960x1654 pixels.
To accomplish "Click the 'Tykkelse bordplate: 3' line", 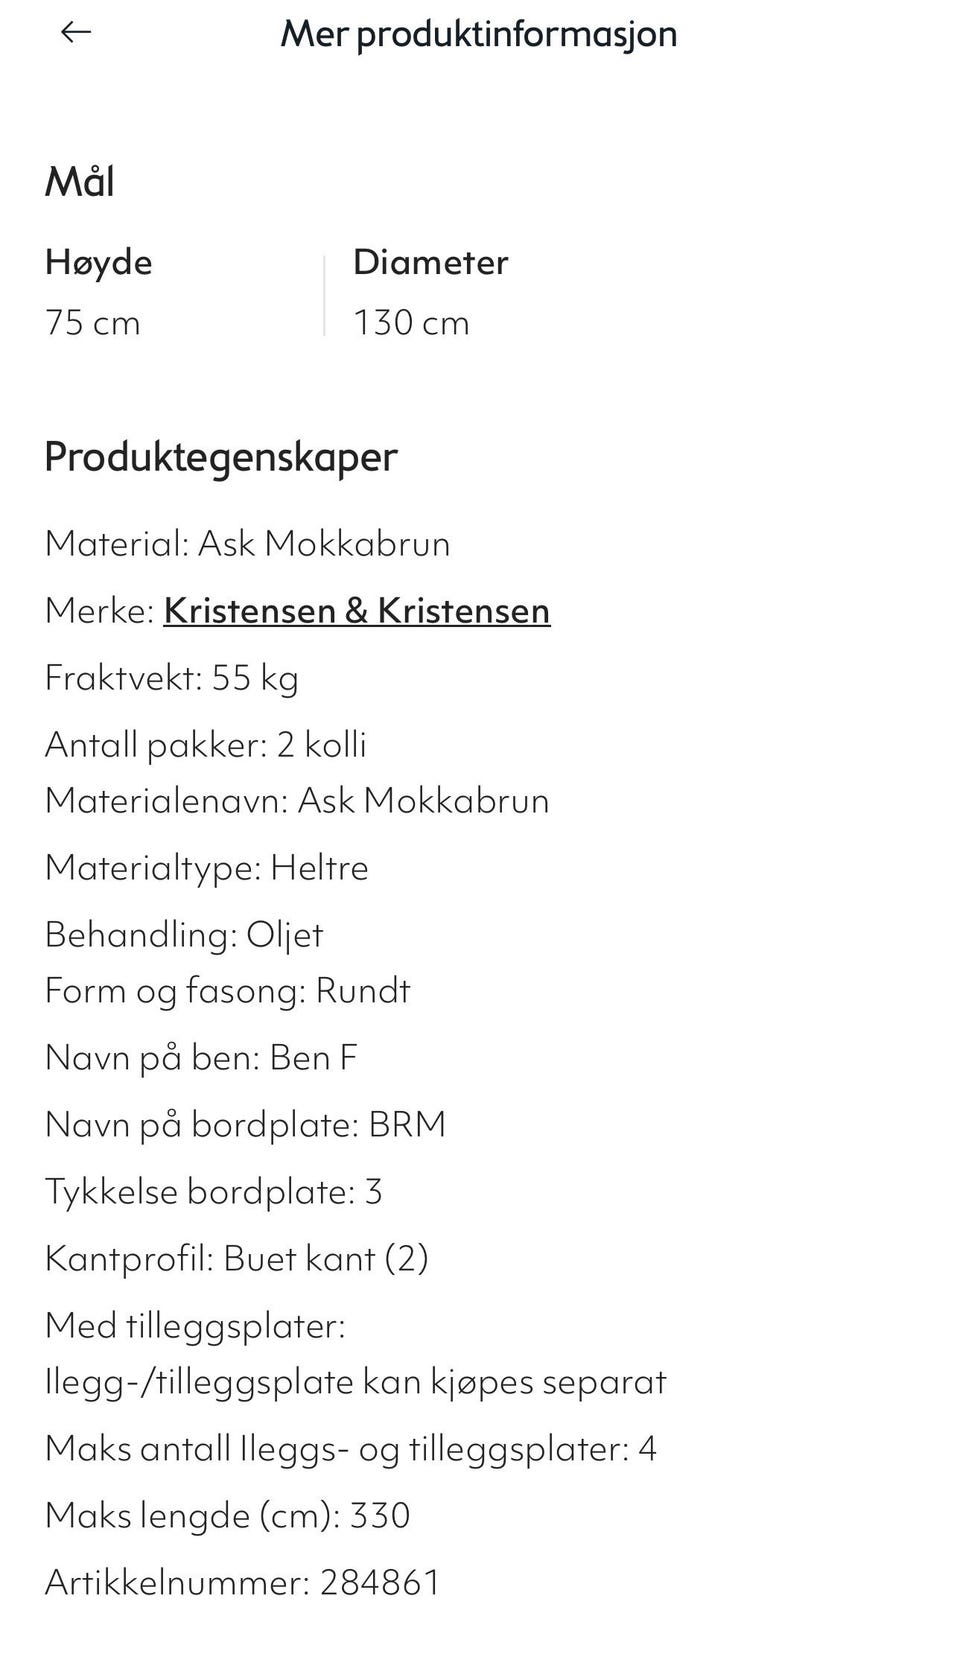I will click(213, 1192).
